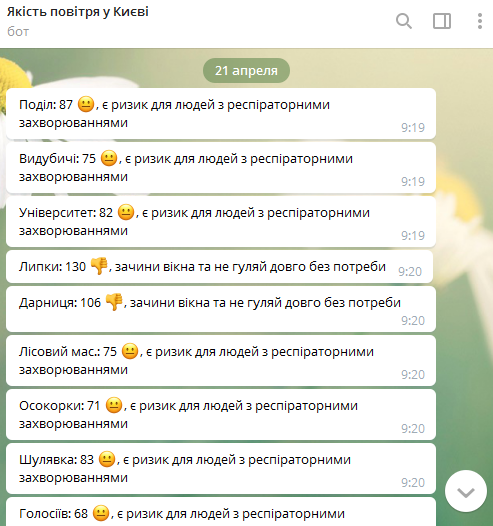Click the бот status label under title

18,32
